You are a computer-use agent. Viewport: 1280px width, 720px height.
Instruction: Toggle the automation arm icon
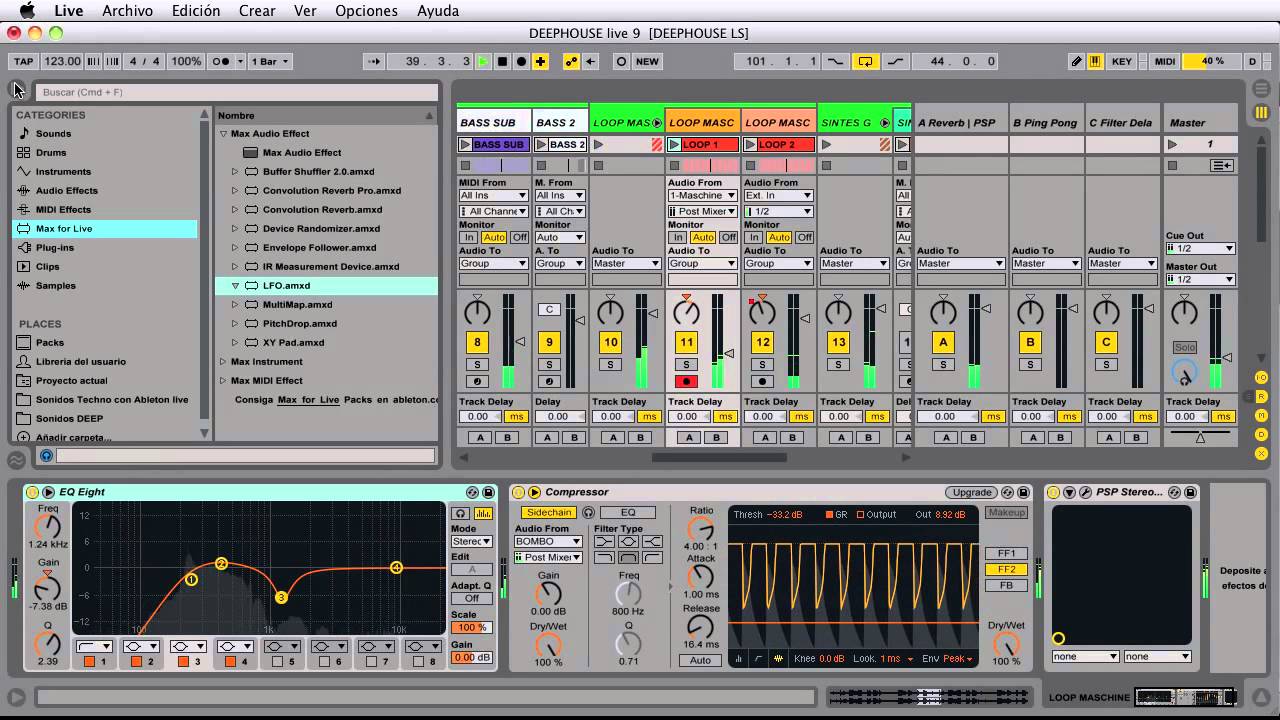click(571, 61)
